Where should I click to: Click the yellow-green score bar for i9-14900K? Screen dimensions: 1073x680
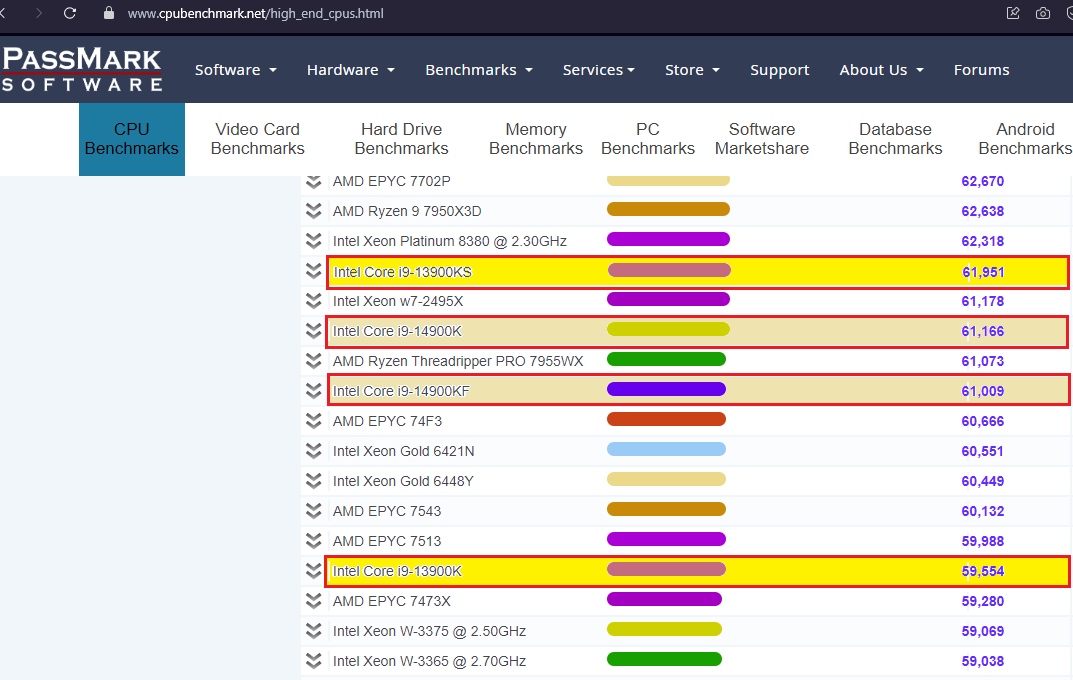point(669,330)
